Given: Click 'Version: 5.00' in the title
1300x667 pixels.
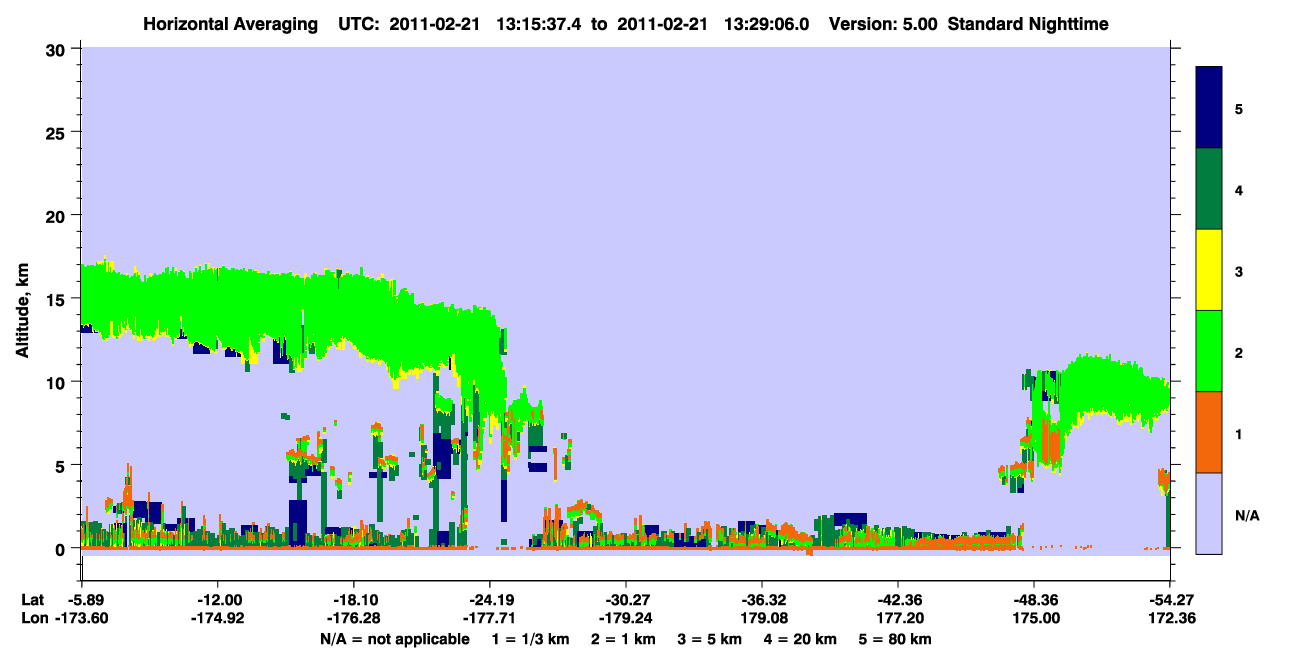Looking at the screenshot, I should click(x=883, y=23).
